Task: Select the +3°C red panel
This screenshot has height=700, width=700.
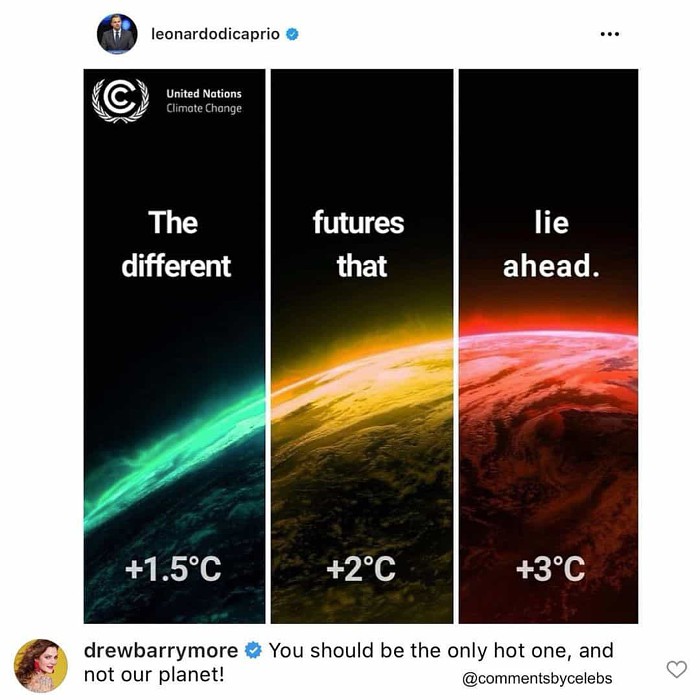Action: 548,346
